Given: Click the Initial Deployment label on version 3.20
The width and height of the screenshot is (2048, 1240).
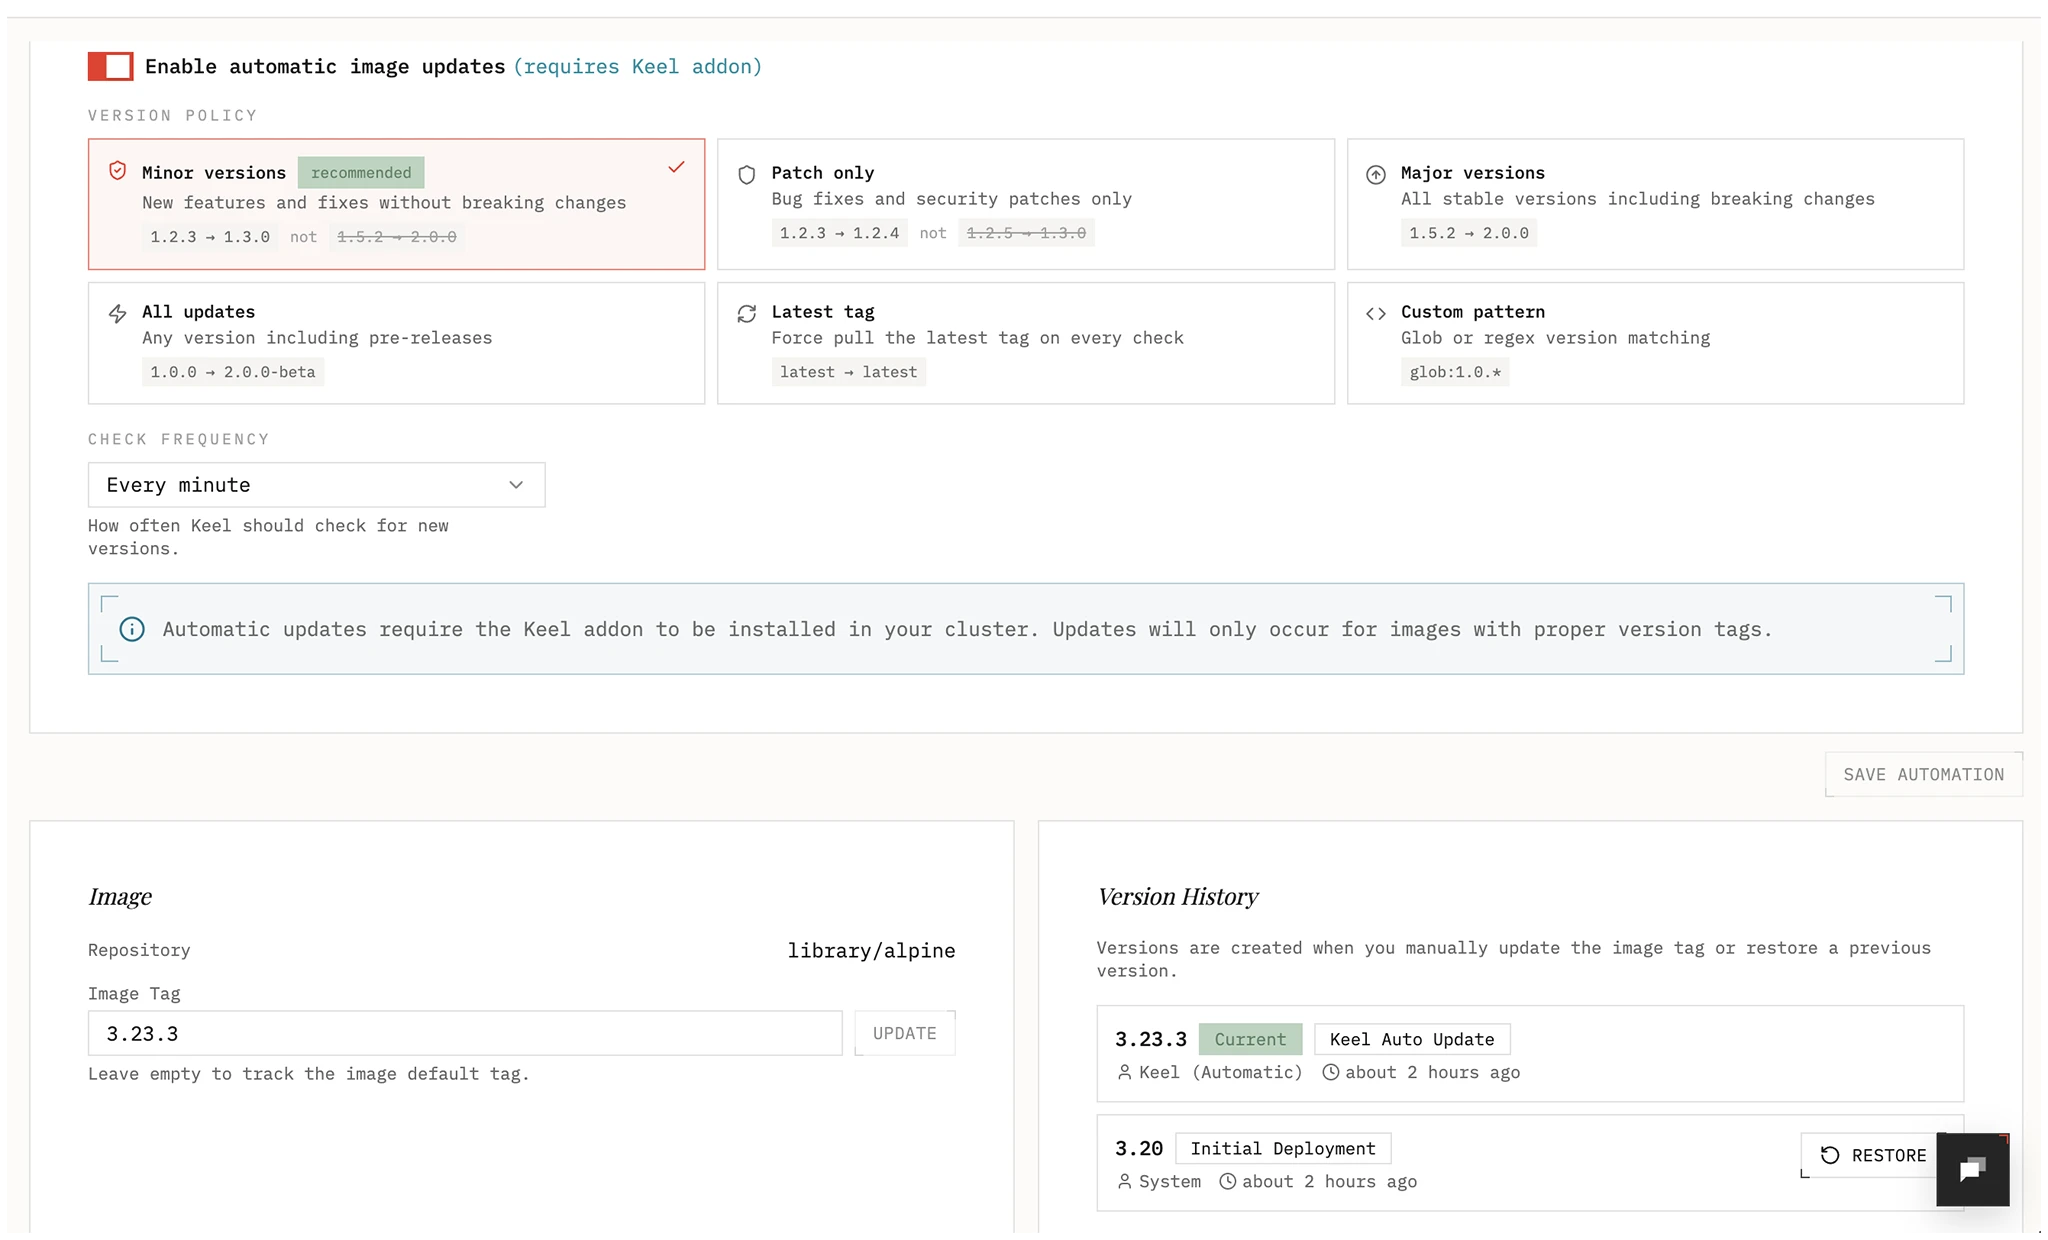Looking at the screenshot, I should point(1283,1148).
